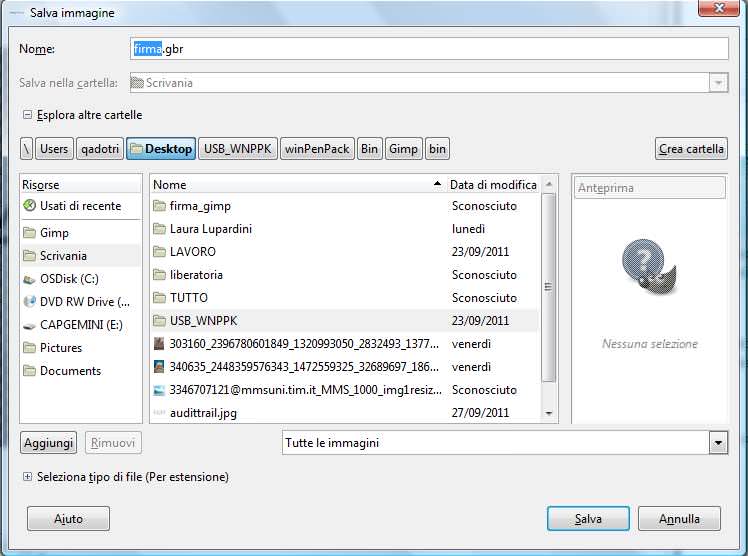Viewport: 748px width, 556px height.
Task: Click the Laura Lupardini folder icon
Action: [159, 228]
